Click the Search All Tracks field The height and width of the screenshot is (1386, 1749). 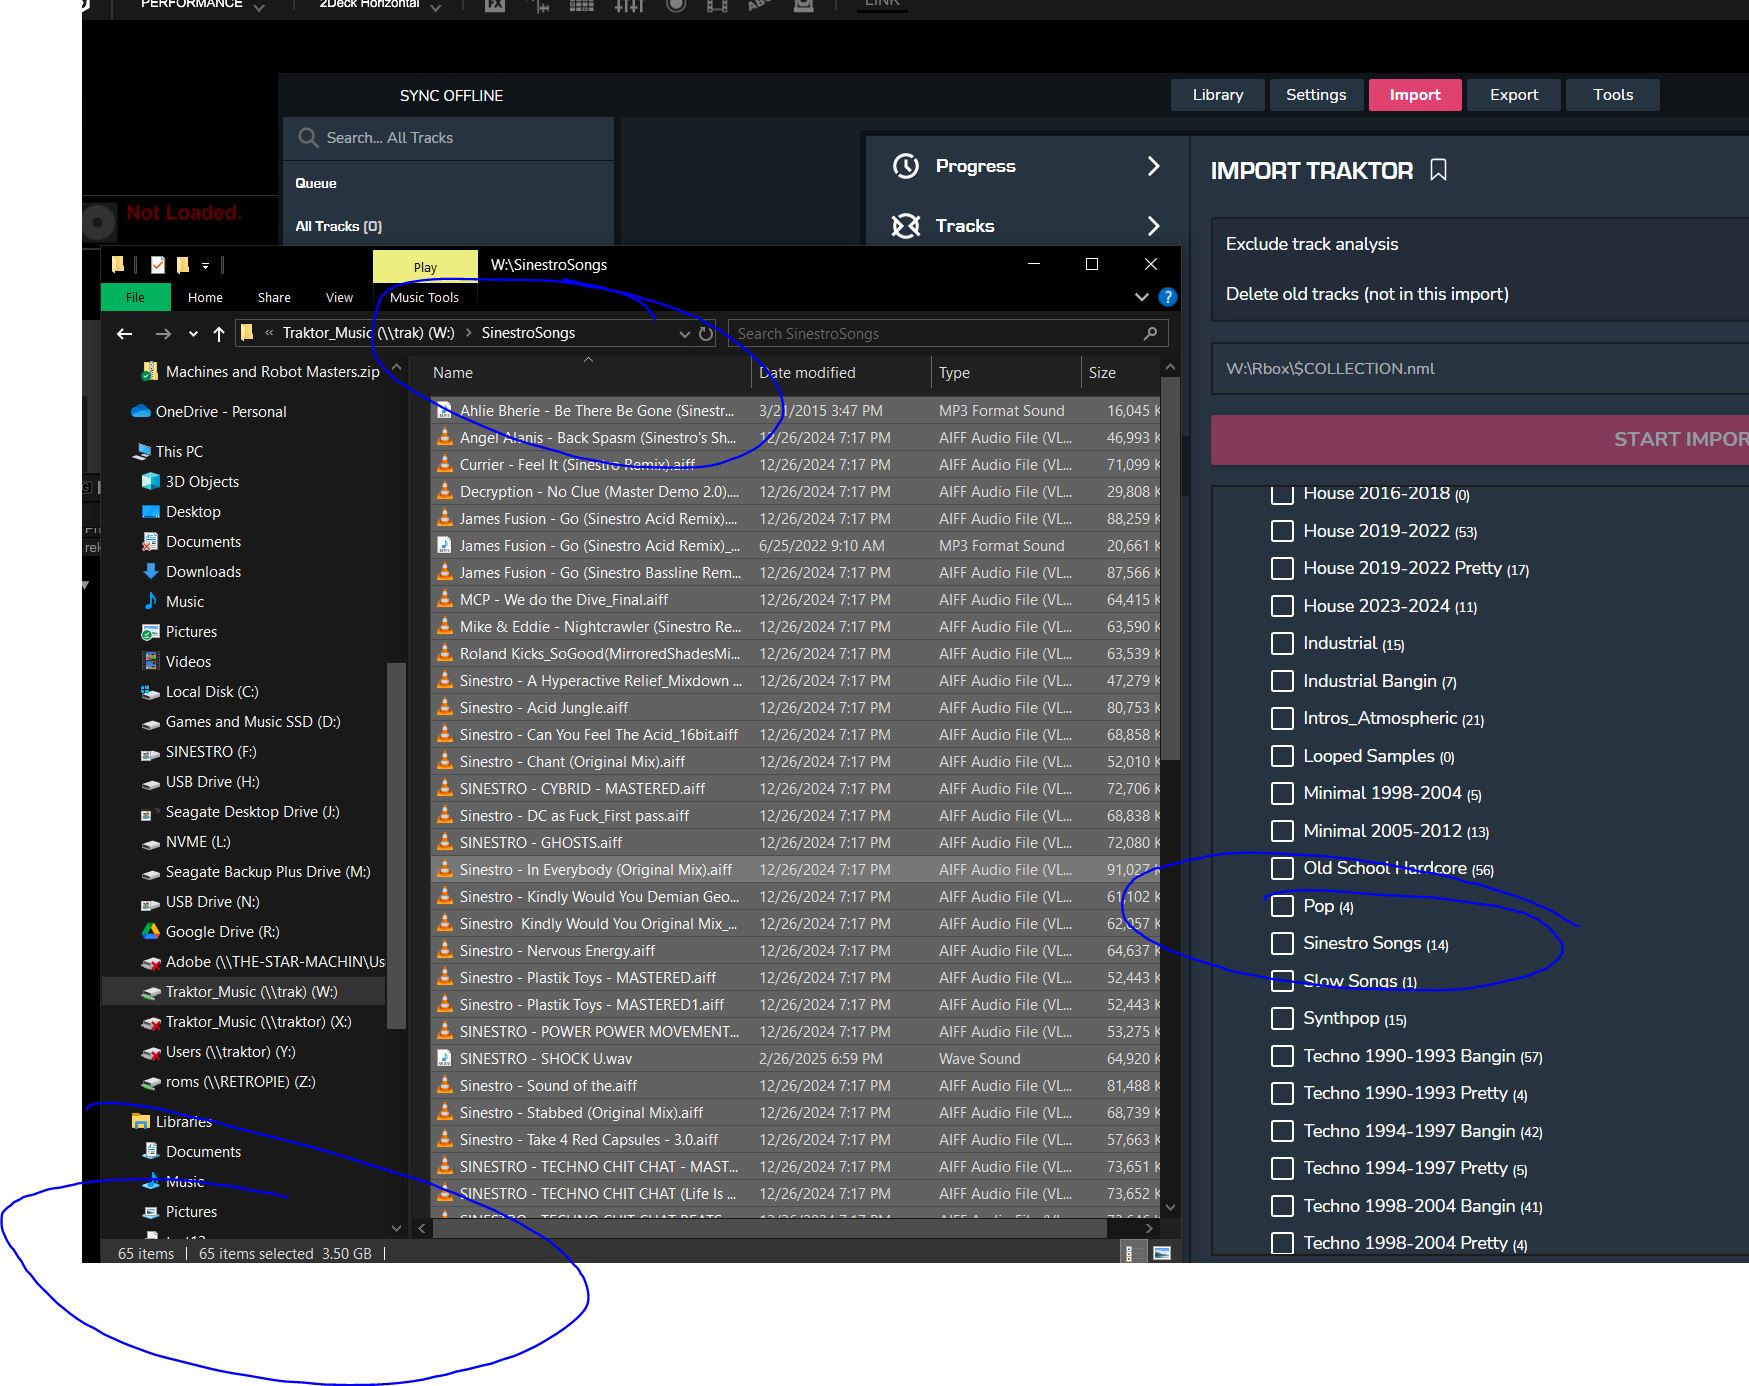[x=450, y=138]
